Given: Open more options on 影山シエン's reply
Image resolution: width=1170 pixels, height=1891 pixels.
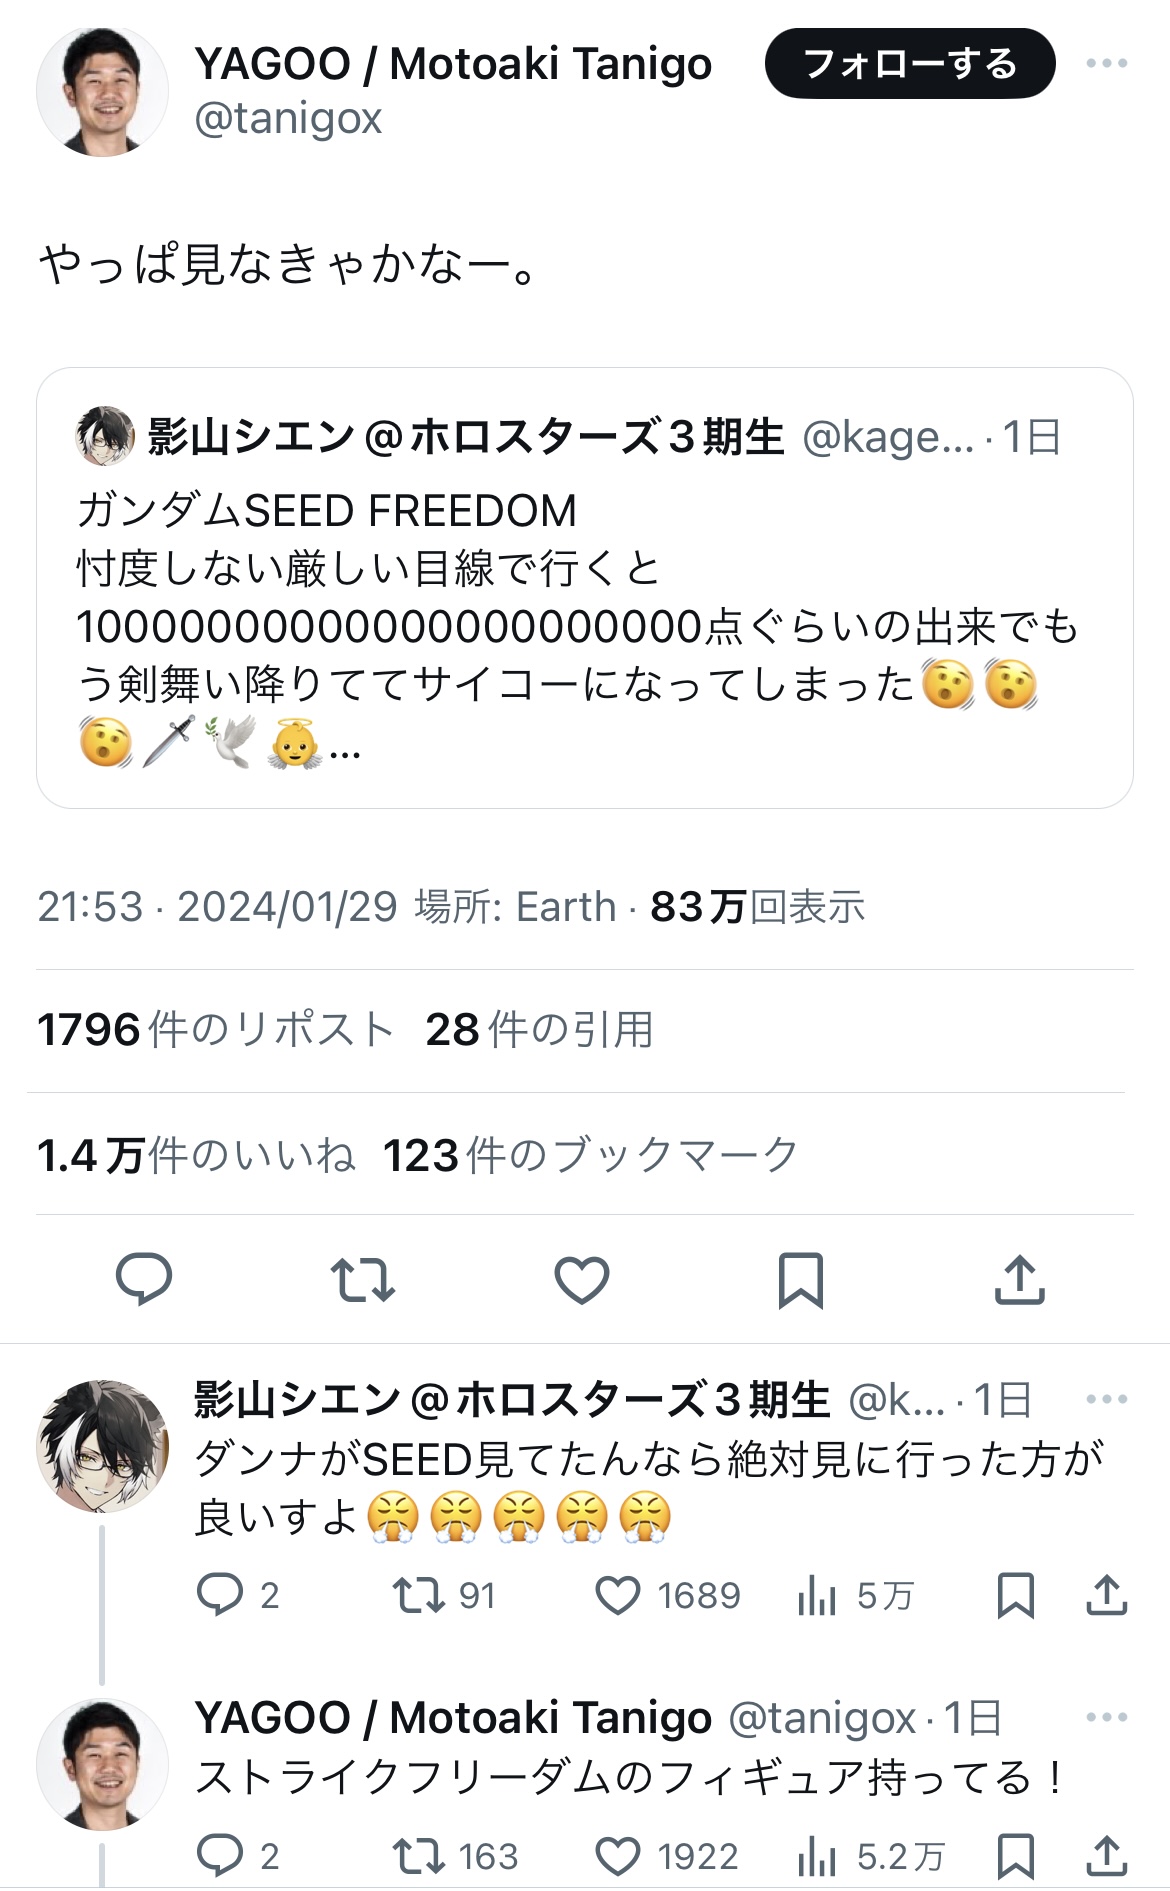Looking at the screenshot, I should [1106, 1399].
